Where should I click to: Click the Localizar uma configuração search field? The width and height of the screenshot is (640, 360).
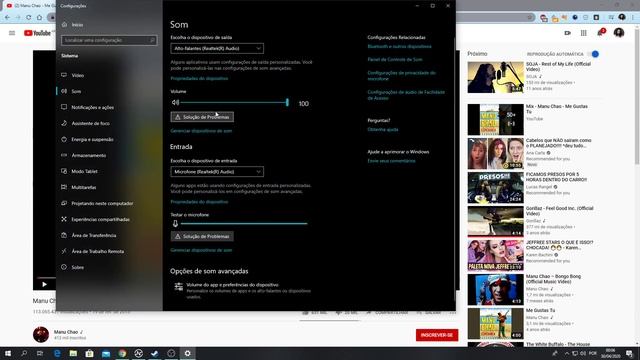(x=109, y=40)
